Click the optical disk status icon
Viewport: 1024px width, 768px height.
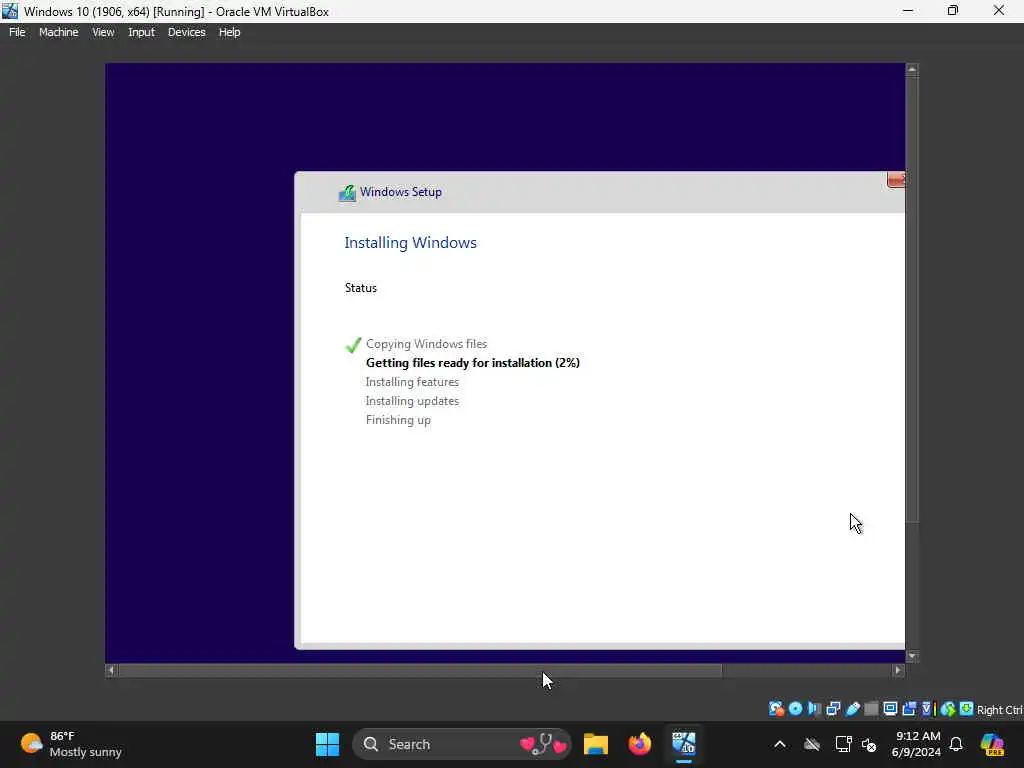click(x=795, y=709)
